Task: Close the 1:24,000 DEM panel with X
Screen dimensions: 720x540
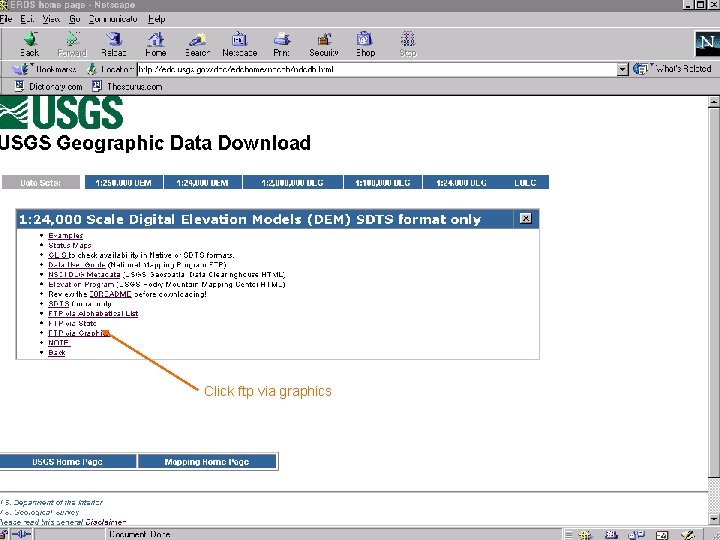Action: [525, 219]
